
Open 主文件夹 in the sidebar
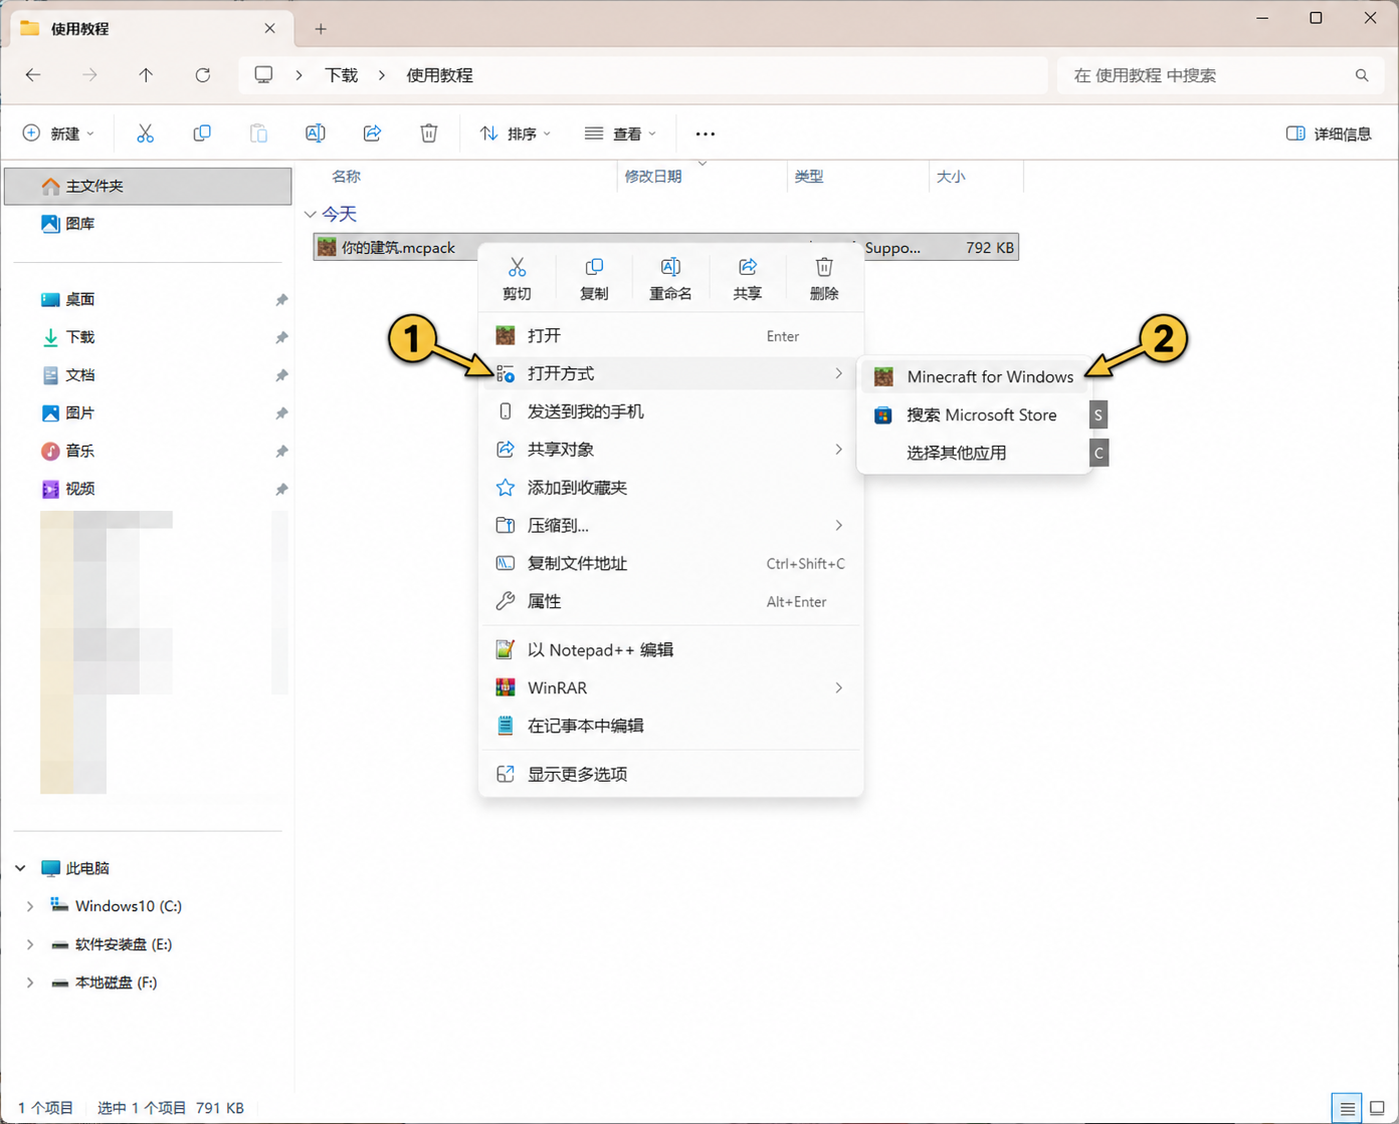point(148,186)
